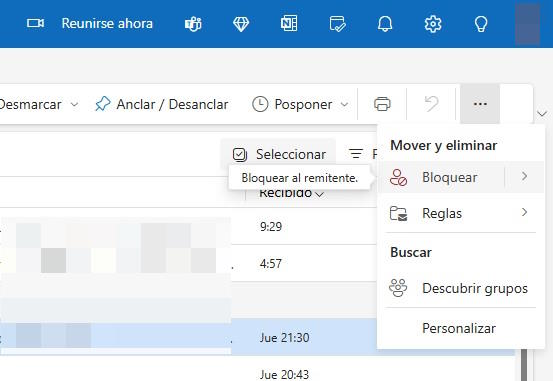553x381 pixels.
Task: Open the email received at 4:57
Action: click(x=188, y=264)
